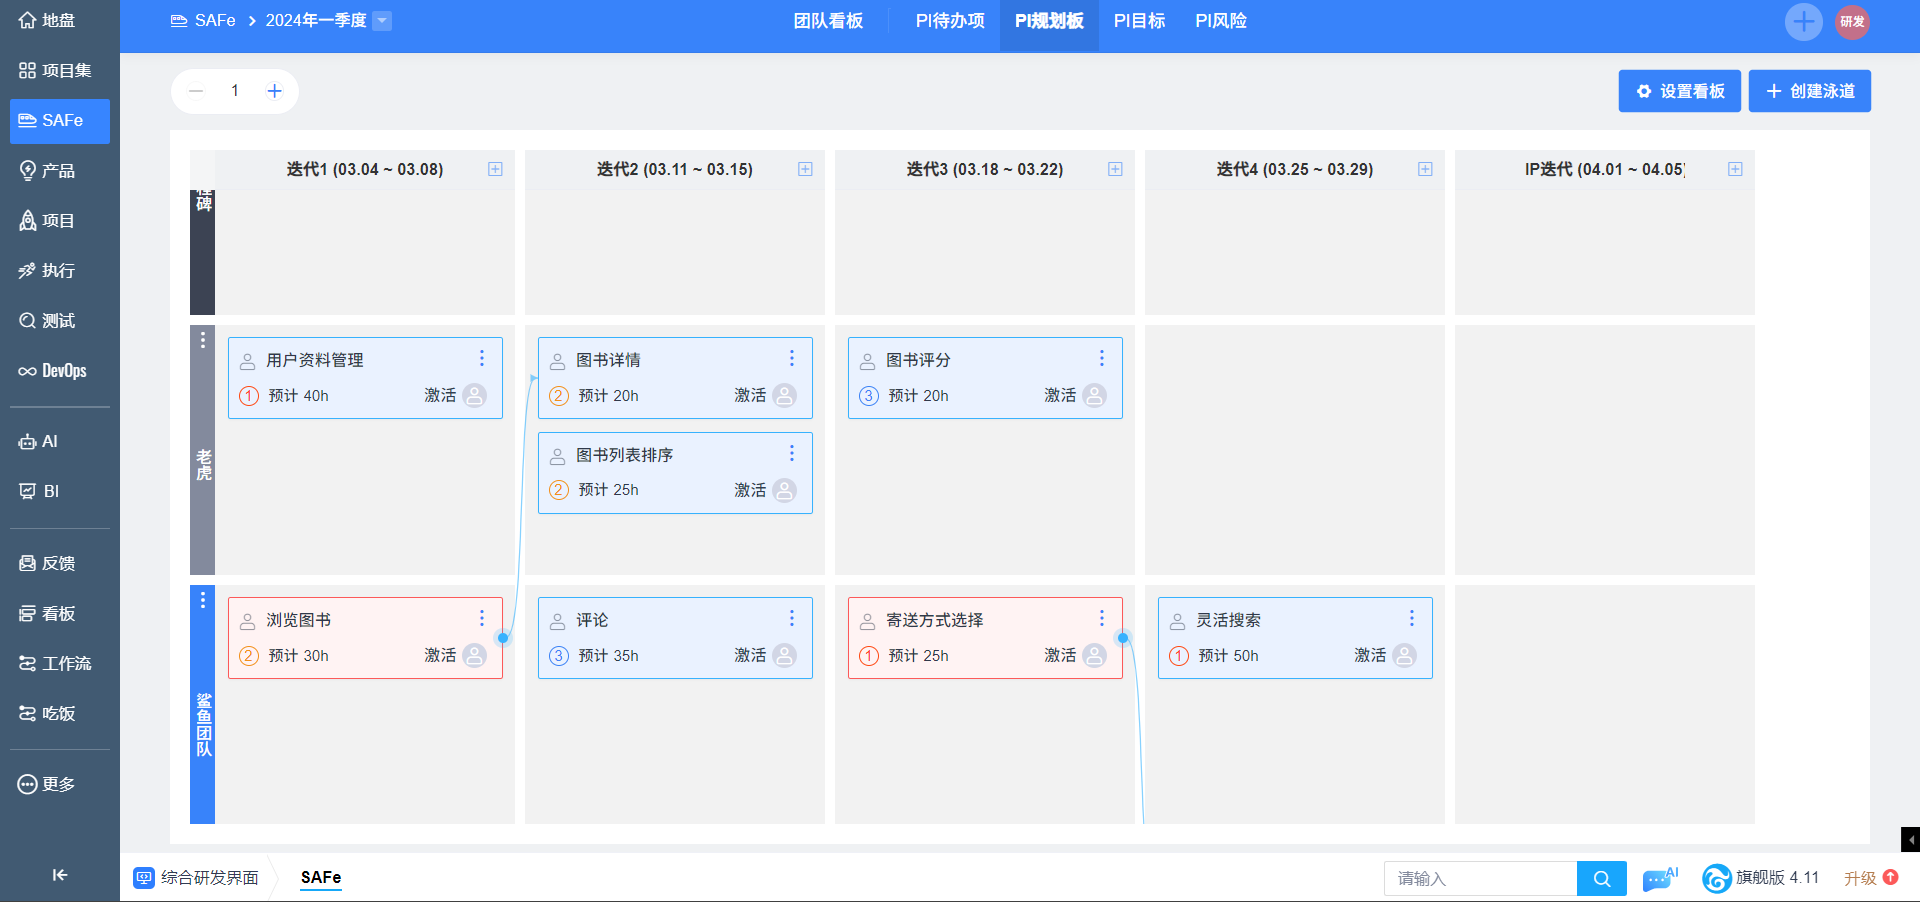Click the 研发 user avatar
The image size is (1920, 902).
pyautogui.click(x=1852, y=22)
